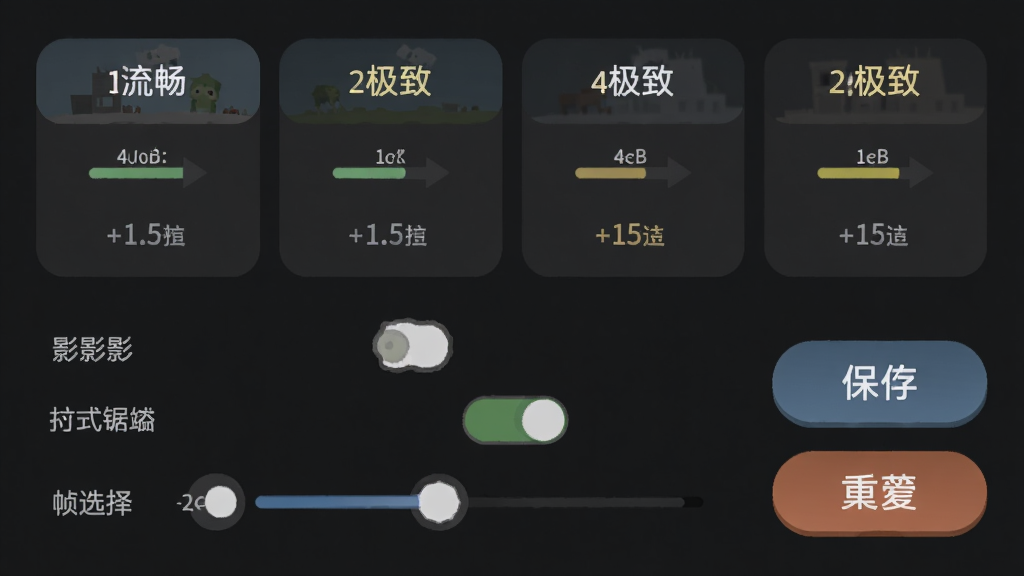
Task: Click the 帧选择 frame selection label
Action: [x=92, y=503]
